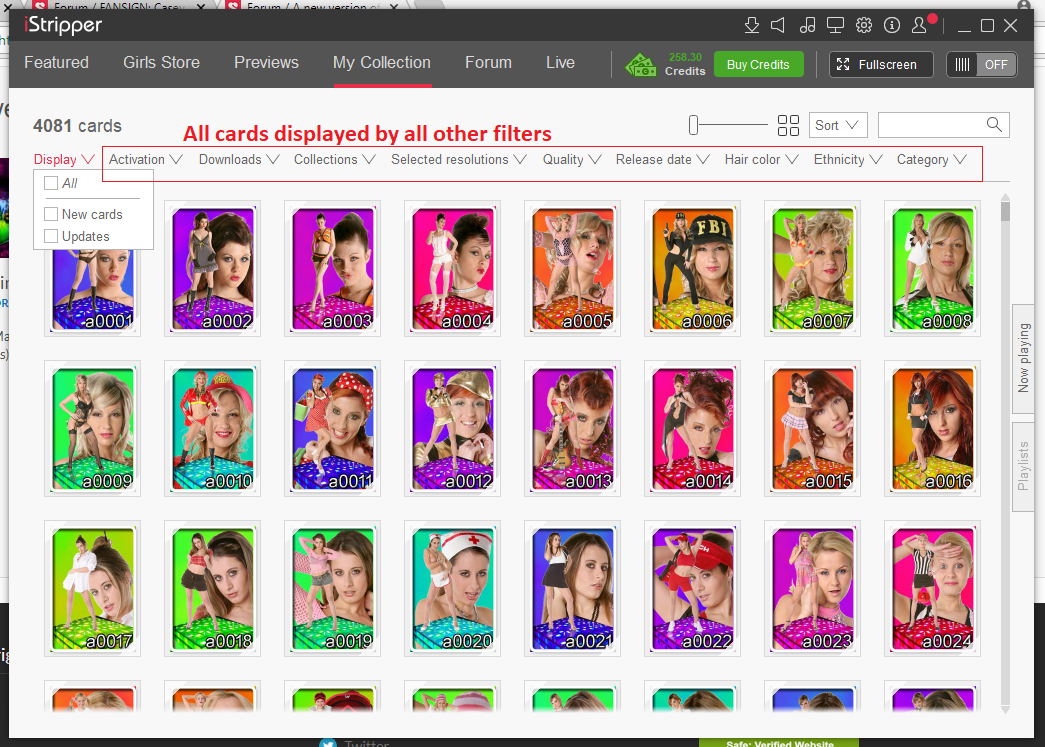Open the downloads icon in title bar
The width and height of the screenshot is (1045, 747).
[752, 25]
